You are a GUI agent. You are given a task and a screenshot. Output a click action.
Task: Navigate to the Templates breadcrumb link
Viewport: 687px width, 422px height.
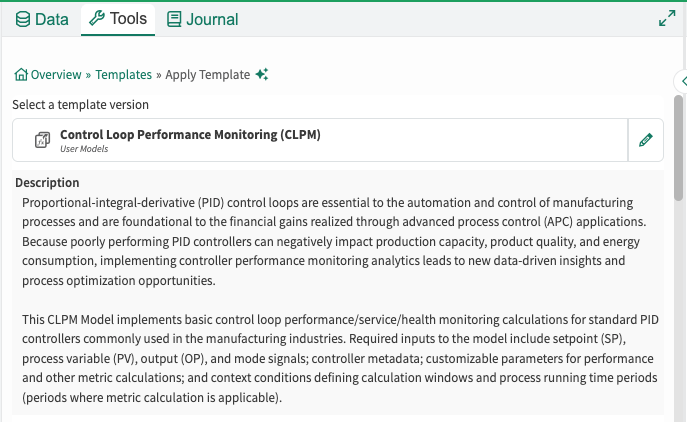click(124, 74)
